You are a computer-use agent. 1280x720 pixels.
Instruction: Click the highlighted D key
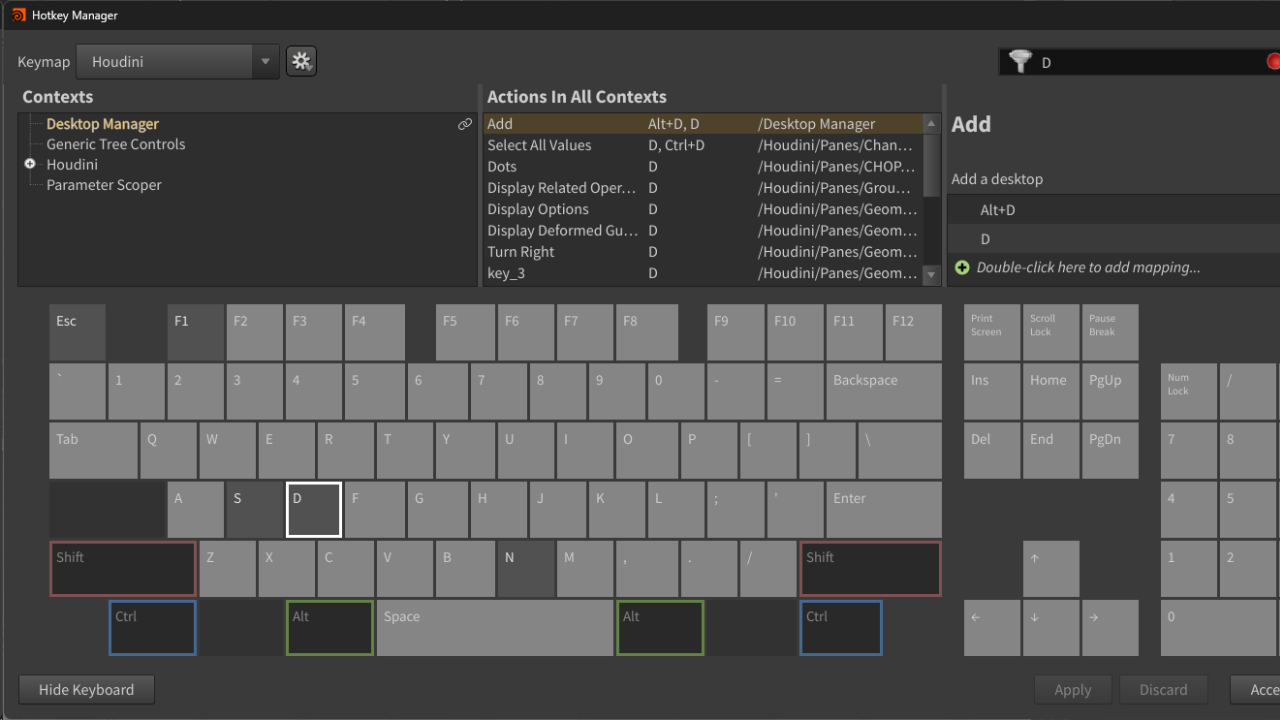[314, 510]
